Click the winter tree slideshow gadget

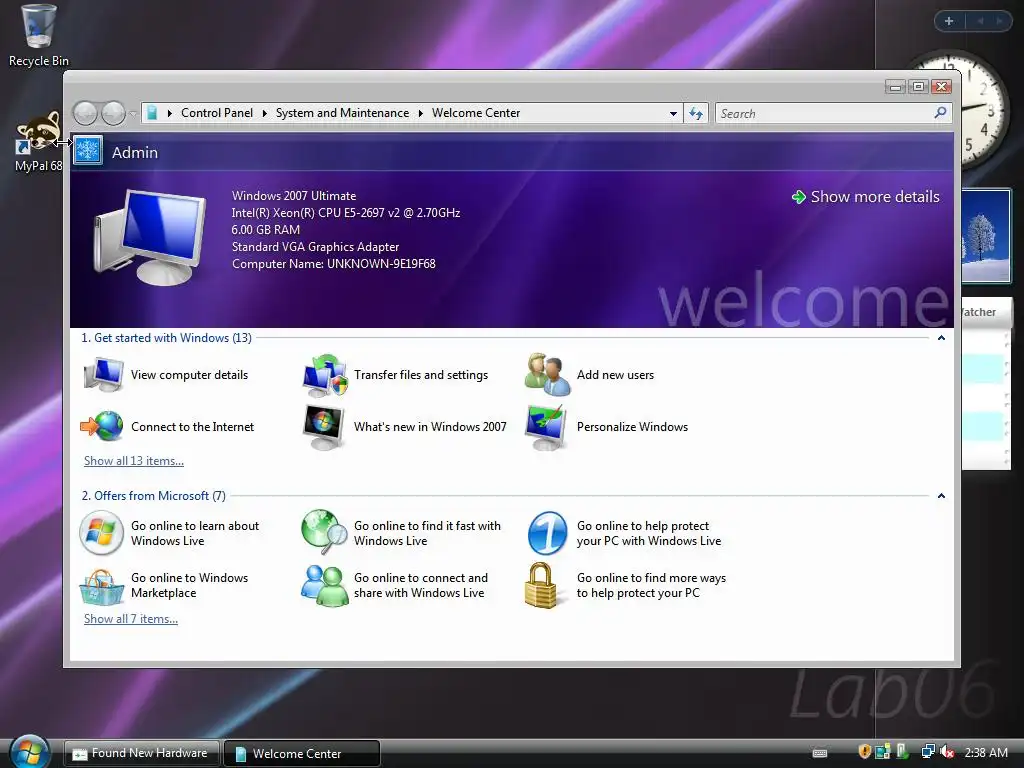point(985,236)
